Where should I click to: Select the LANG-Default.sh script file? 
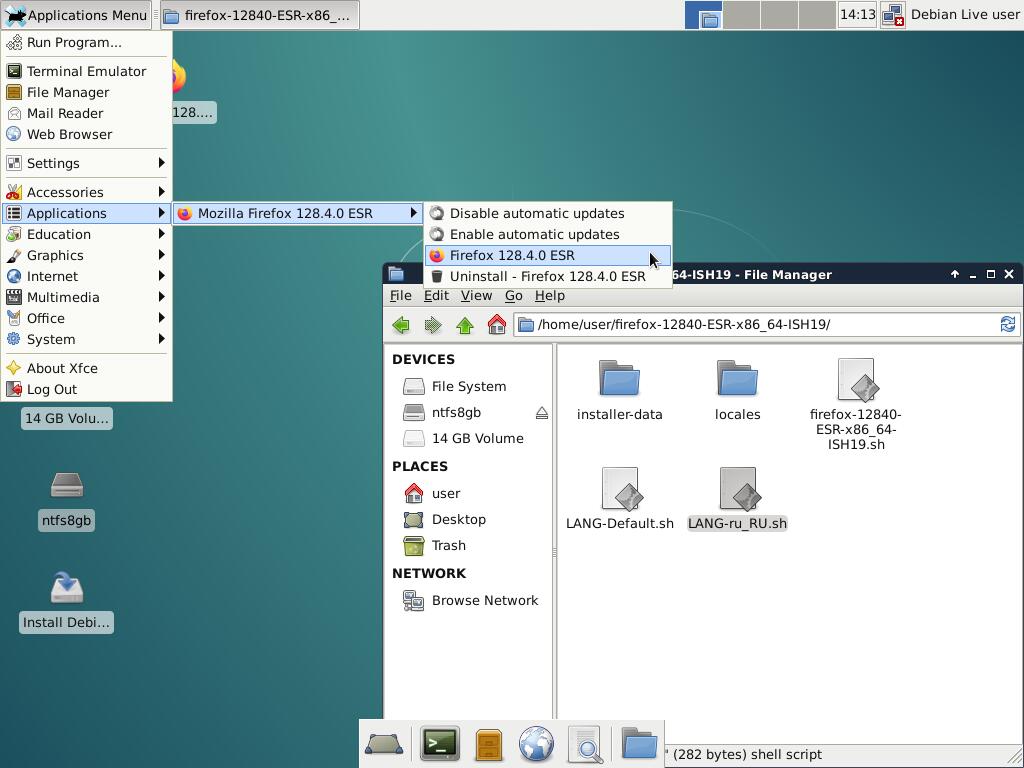(620, 488)
